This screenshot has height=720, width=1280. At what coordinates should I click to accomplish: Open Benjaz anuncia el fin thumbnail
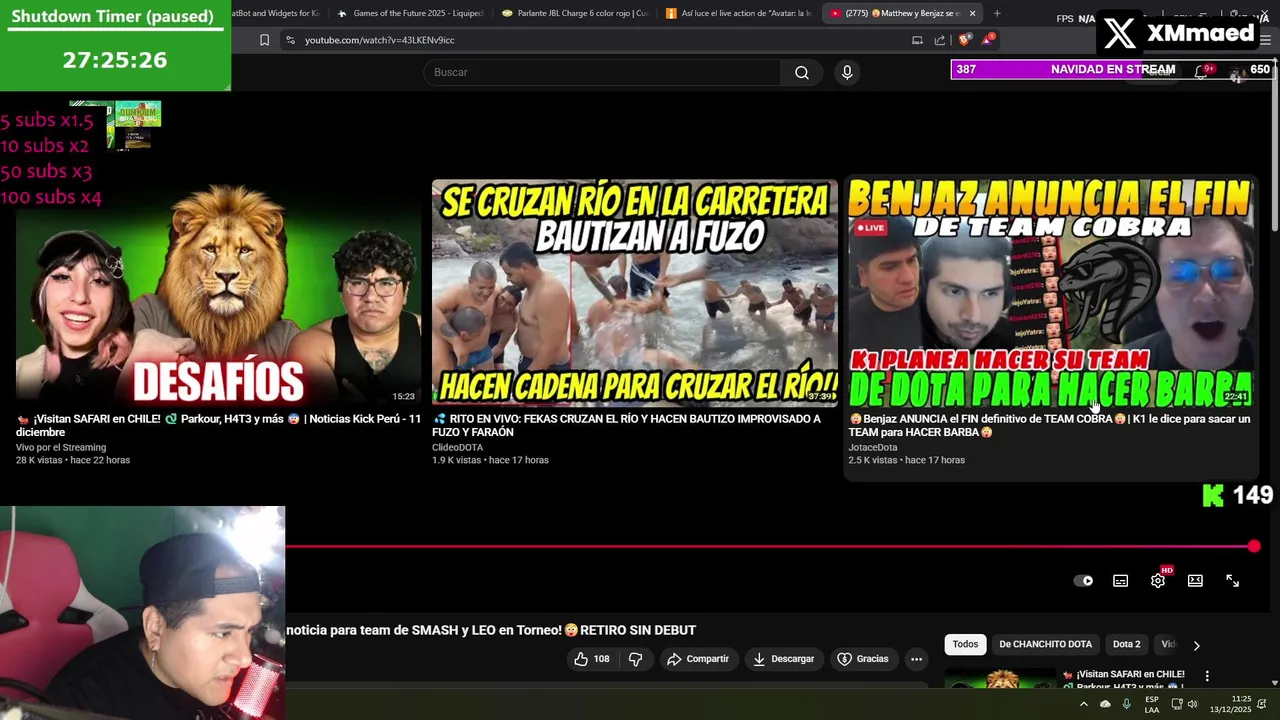pos(1050,292)
